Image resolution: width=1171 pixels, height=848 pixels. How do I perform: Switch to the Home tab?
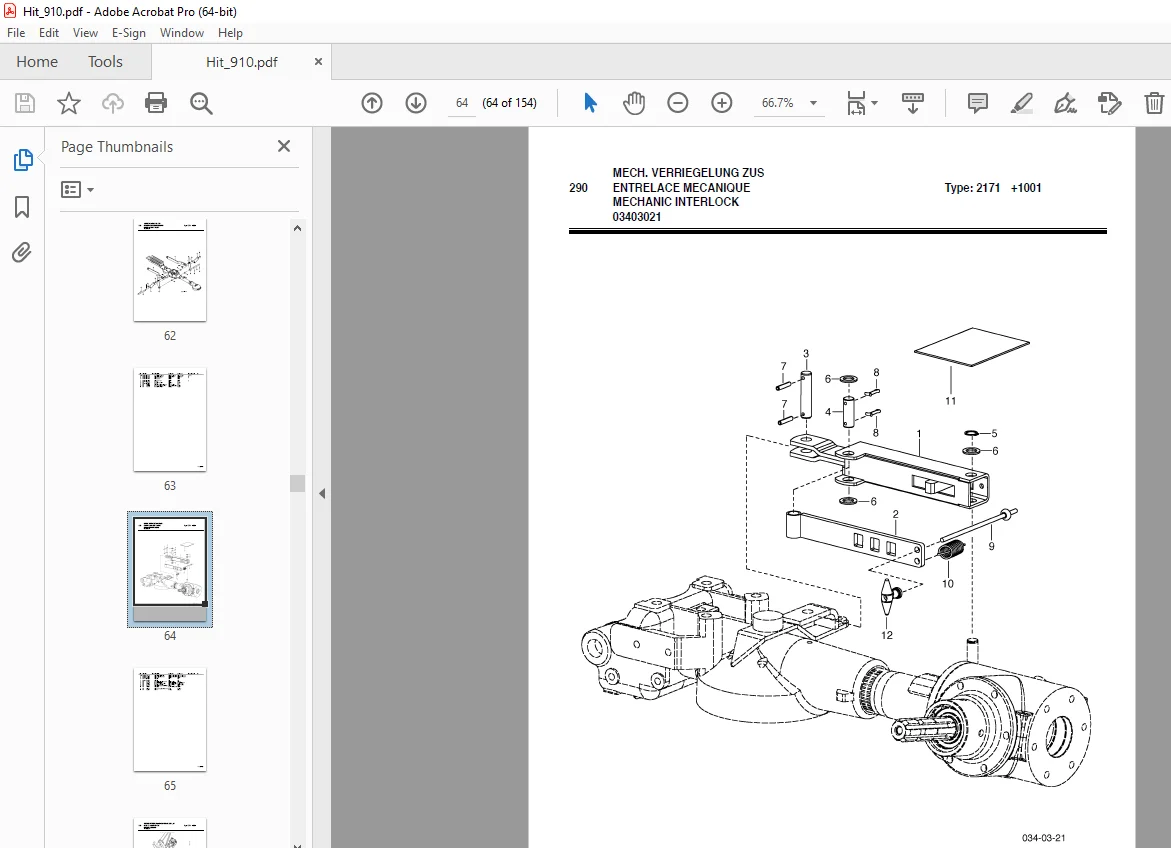(x=37, y=62)
